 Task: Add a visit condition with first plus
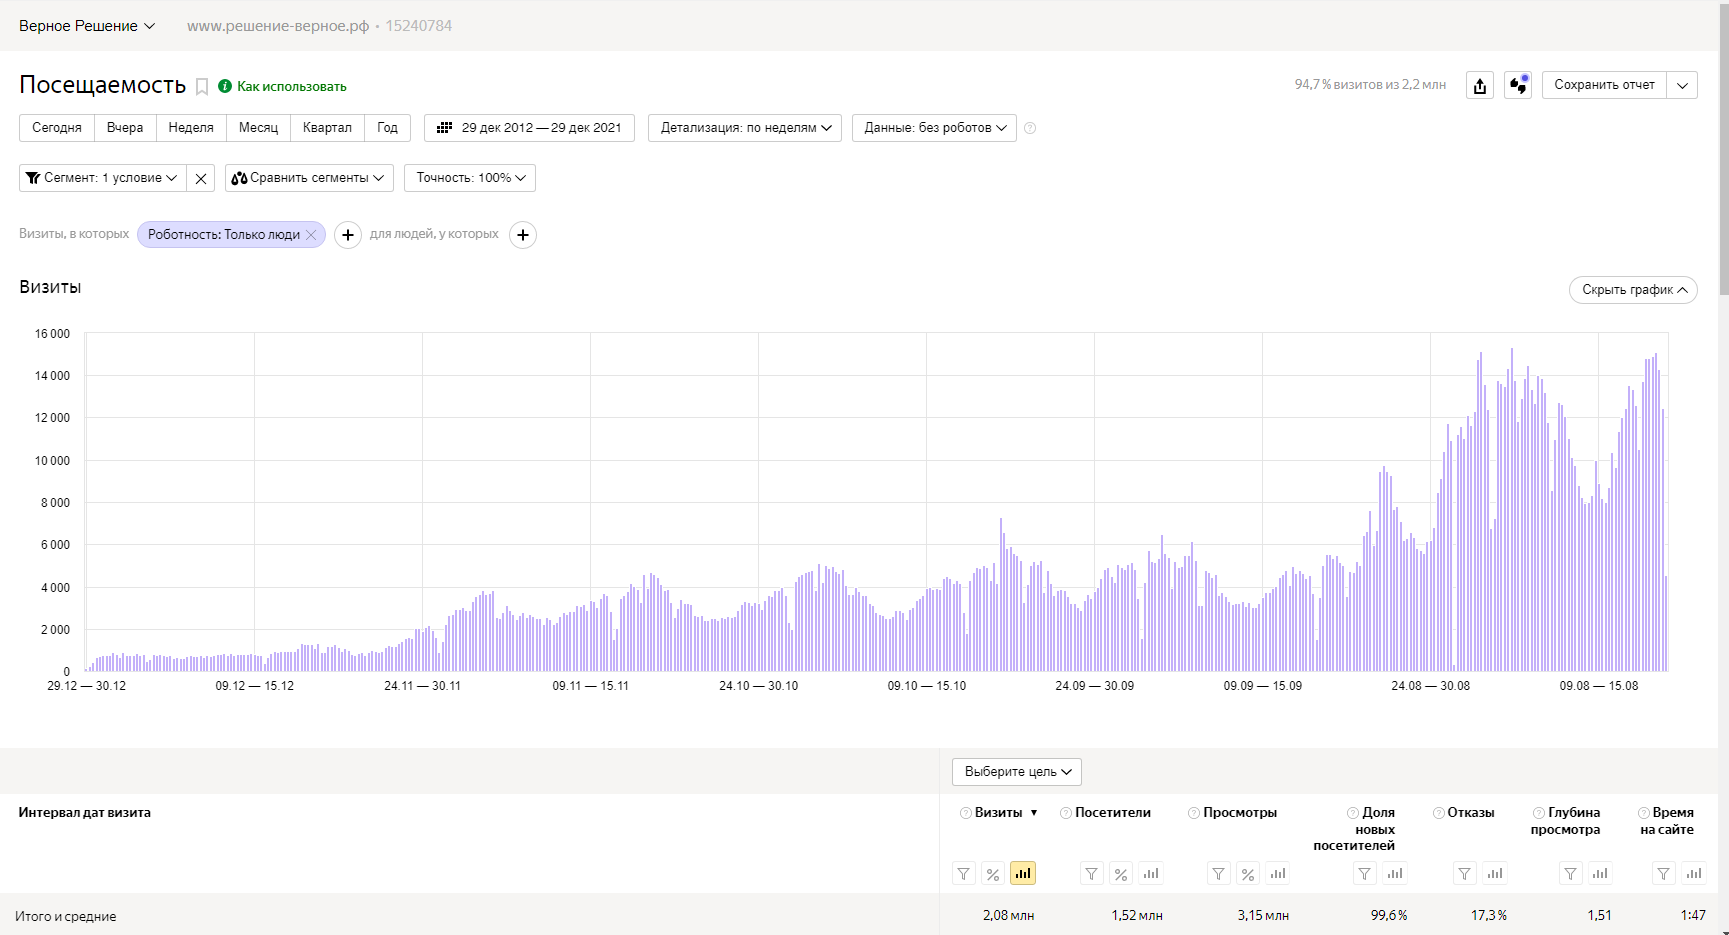[348, 235]
